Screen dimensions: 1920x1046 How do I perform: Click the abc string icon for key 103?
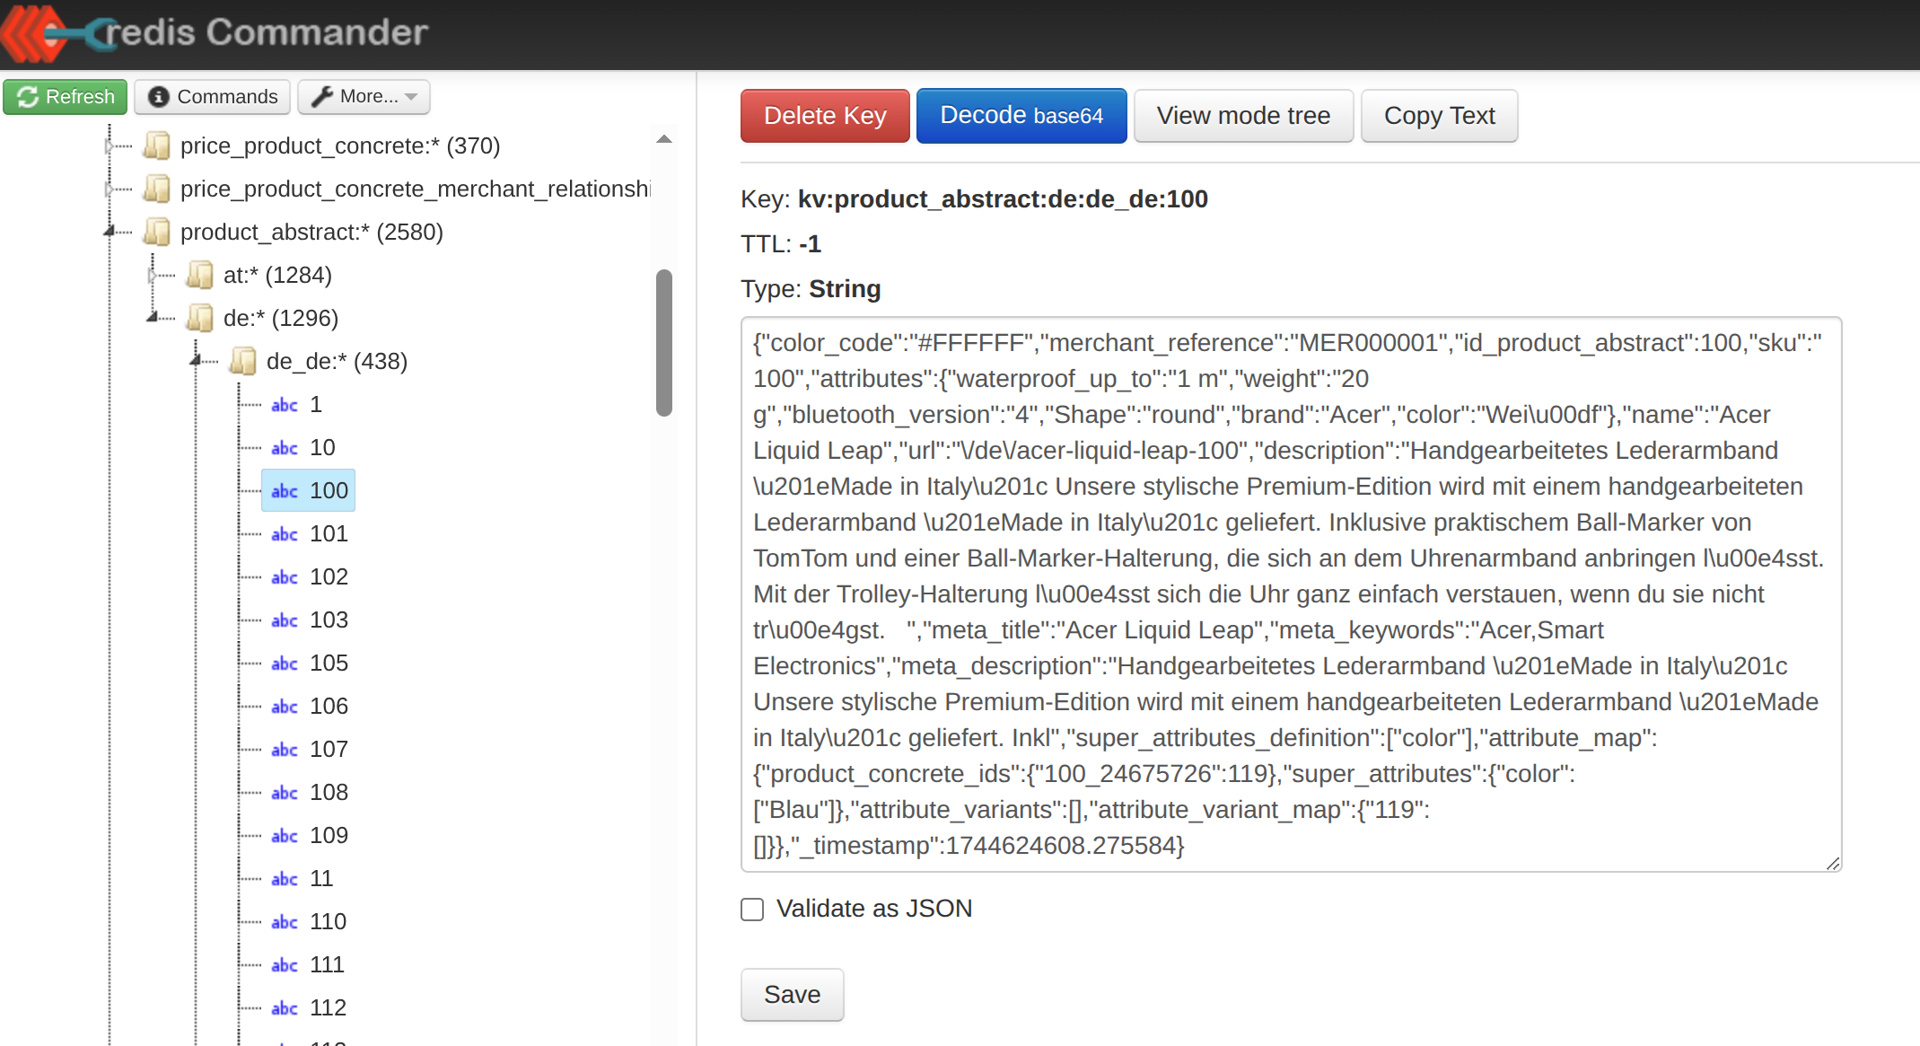coord(284,620)
